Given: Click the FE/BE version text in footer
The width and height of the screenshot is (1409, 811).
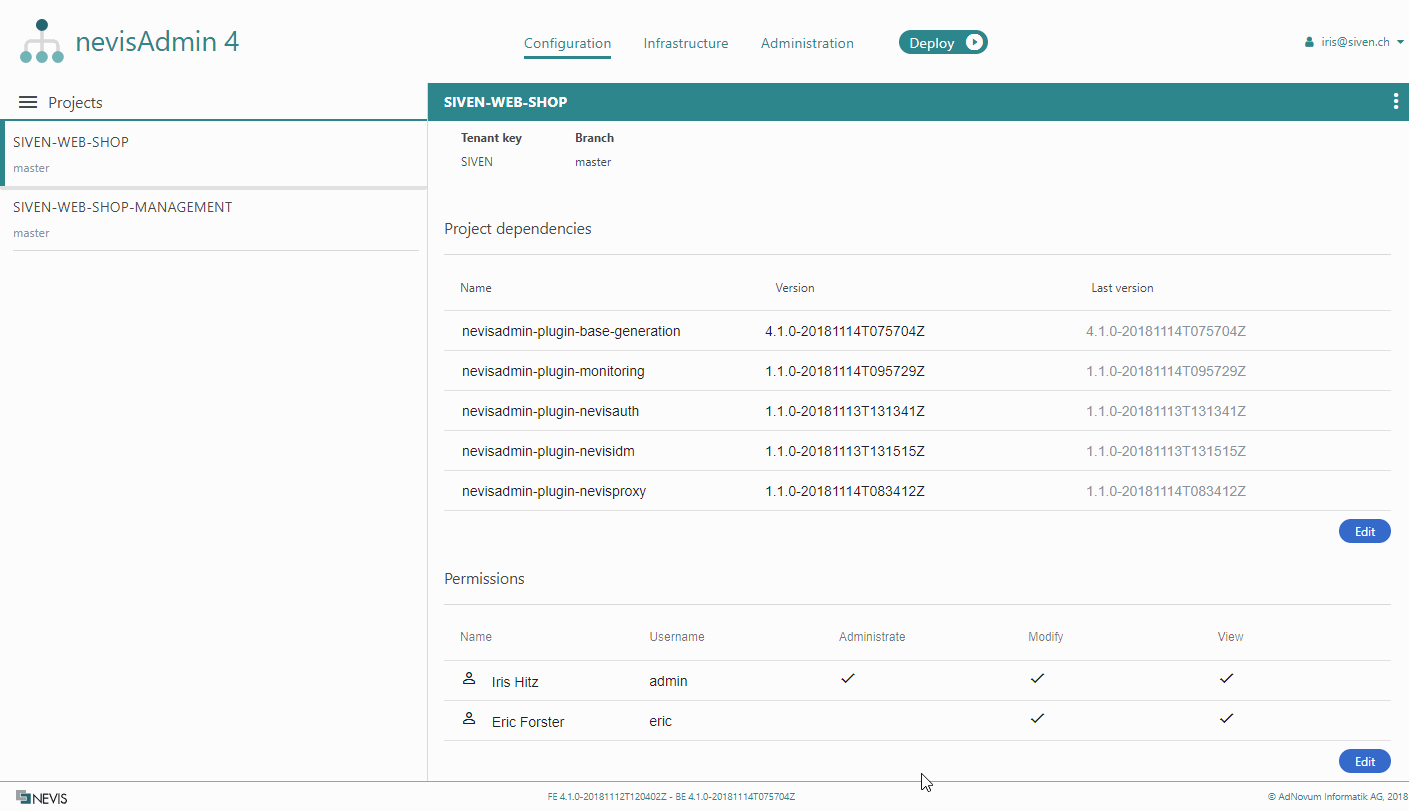Looking at the screenshot, I should [671, 797].
